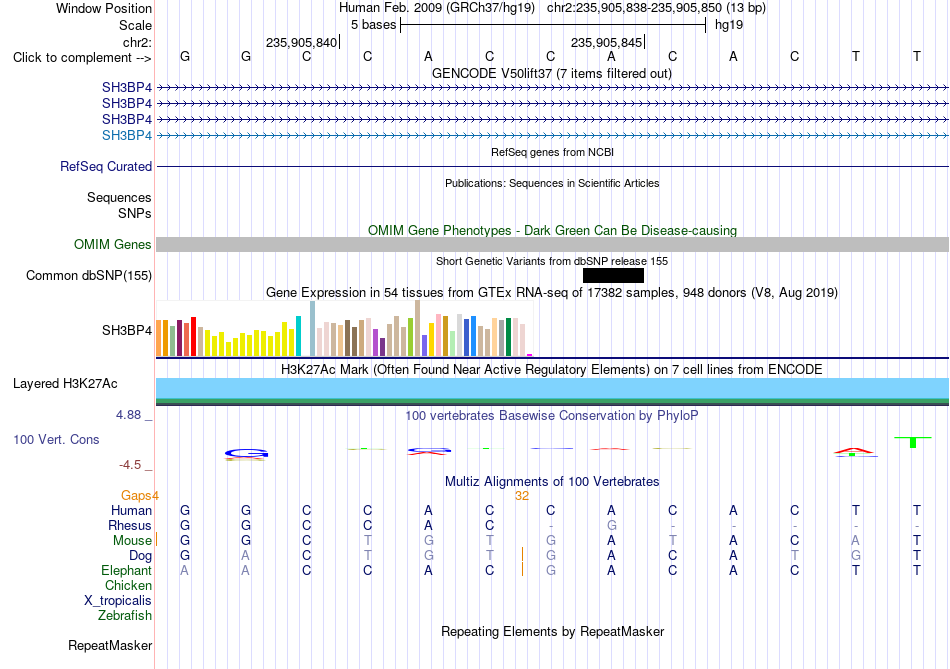Open the OMIM Genes track label
950x669 pixels.
[113, 244]
